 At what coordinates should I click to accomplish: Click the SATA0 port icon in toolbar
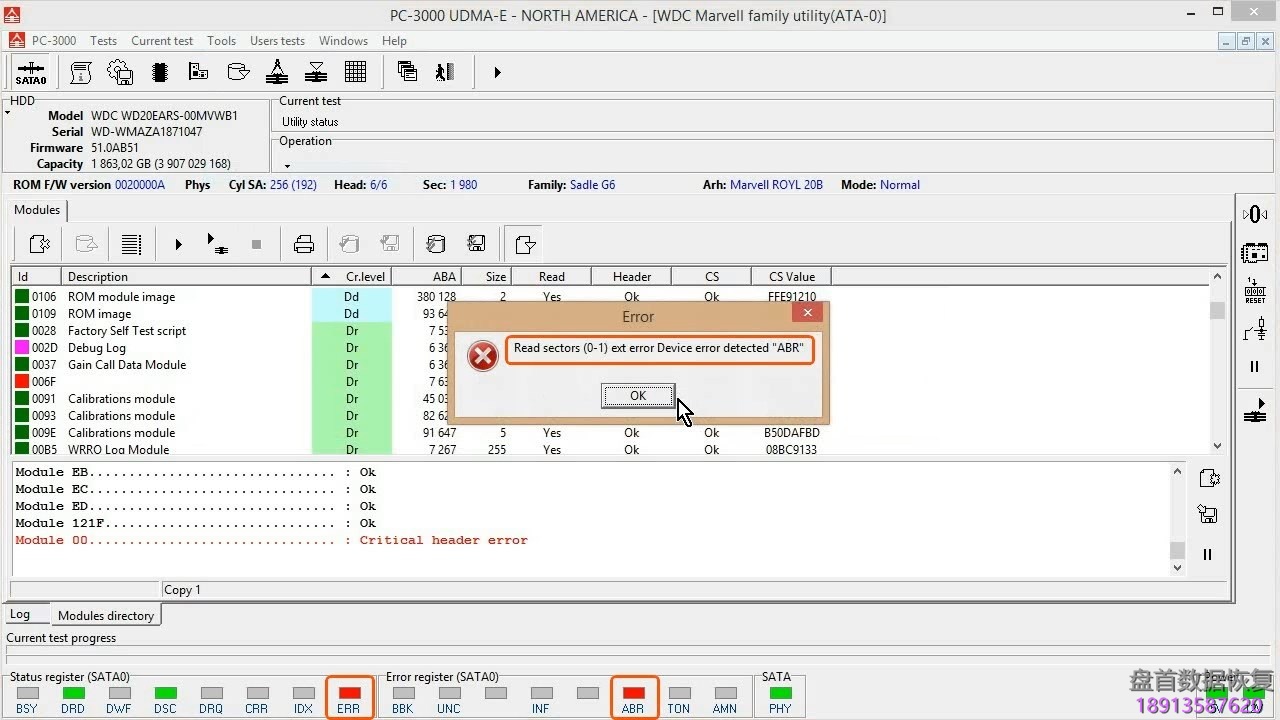pyautogui.click(x=31, y=73)
